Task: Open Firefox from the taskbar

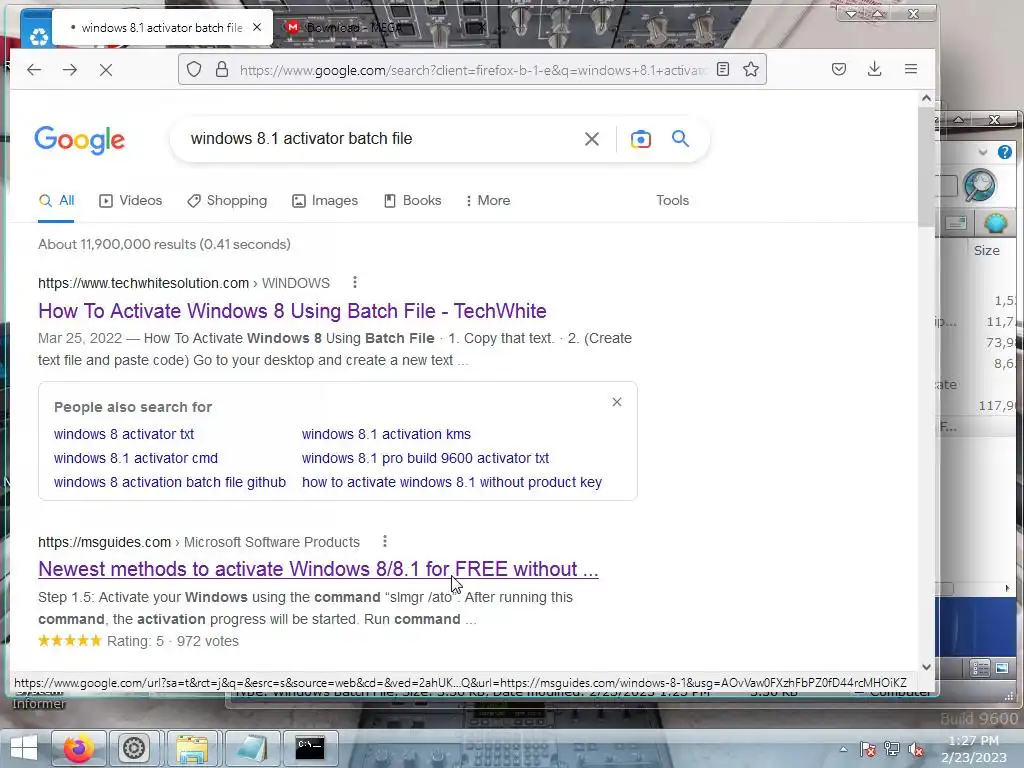Action: pyautogui.click(x=78, y=748)
